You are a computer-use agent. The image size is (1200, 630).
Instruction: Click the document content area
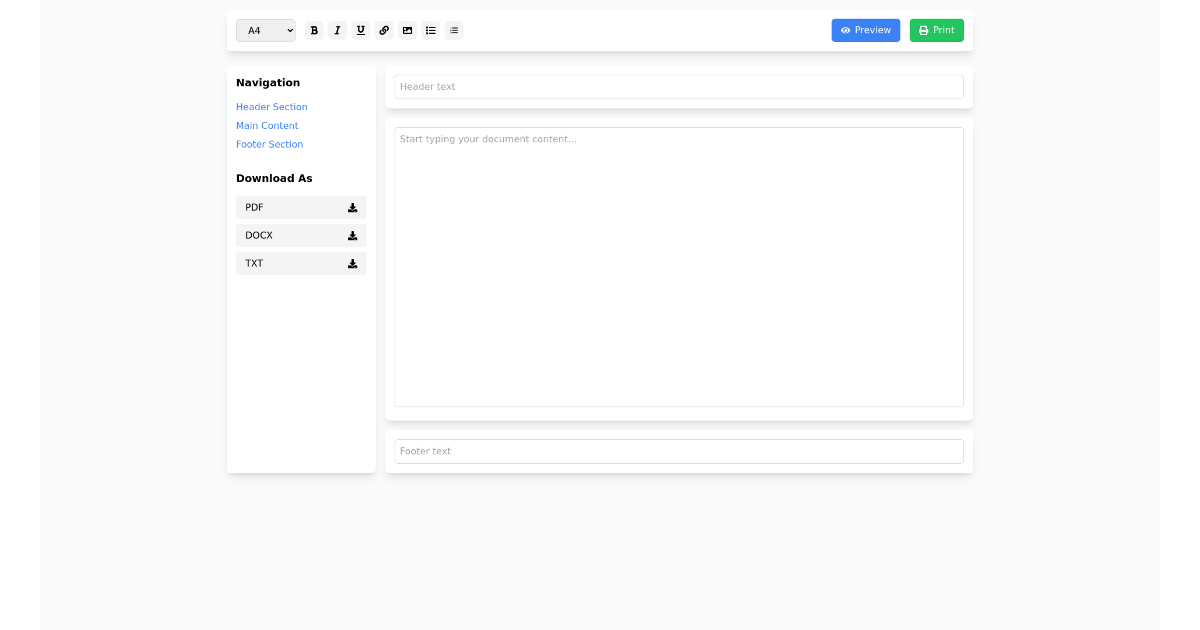tap(678, 266)
